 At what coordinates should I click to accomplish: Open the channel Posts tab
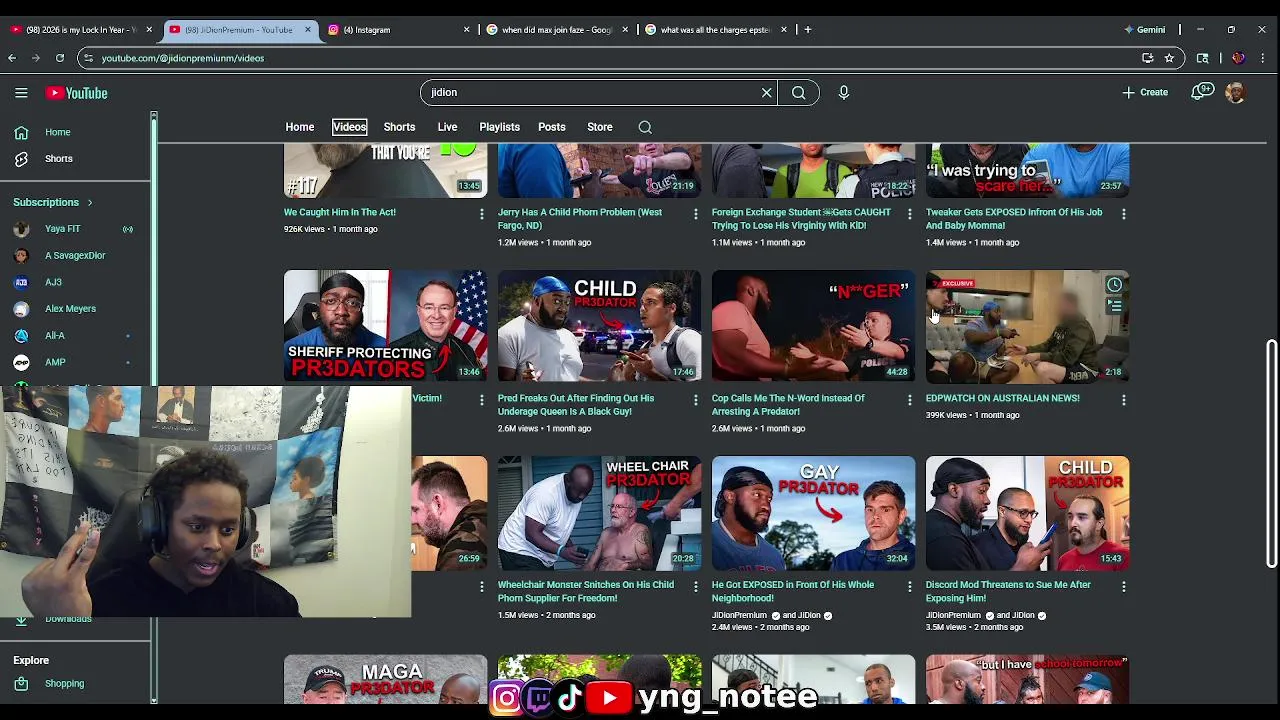(x=552, y=127)
